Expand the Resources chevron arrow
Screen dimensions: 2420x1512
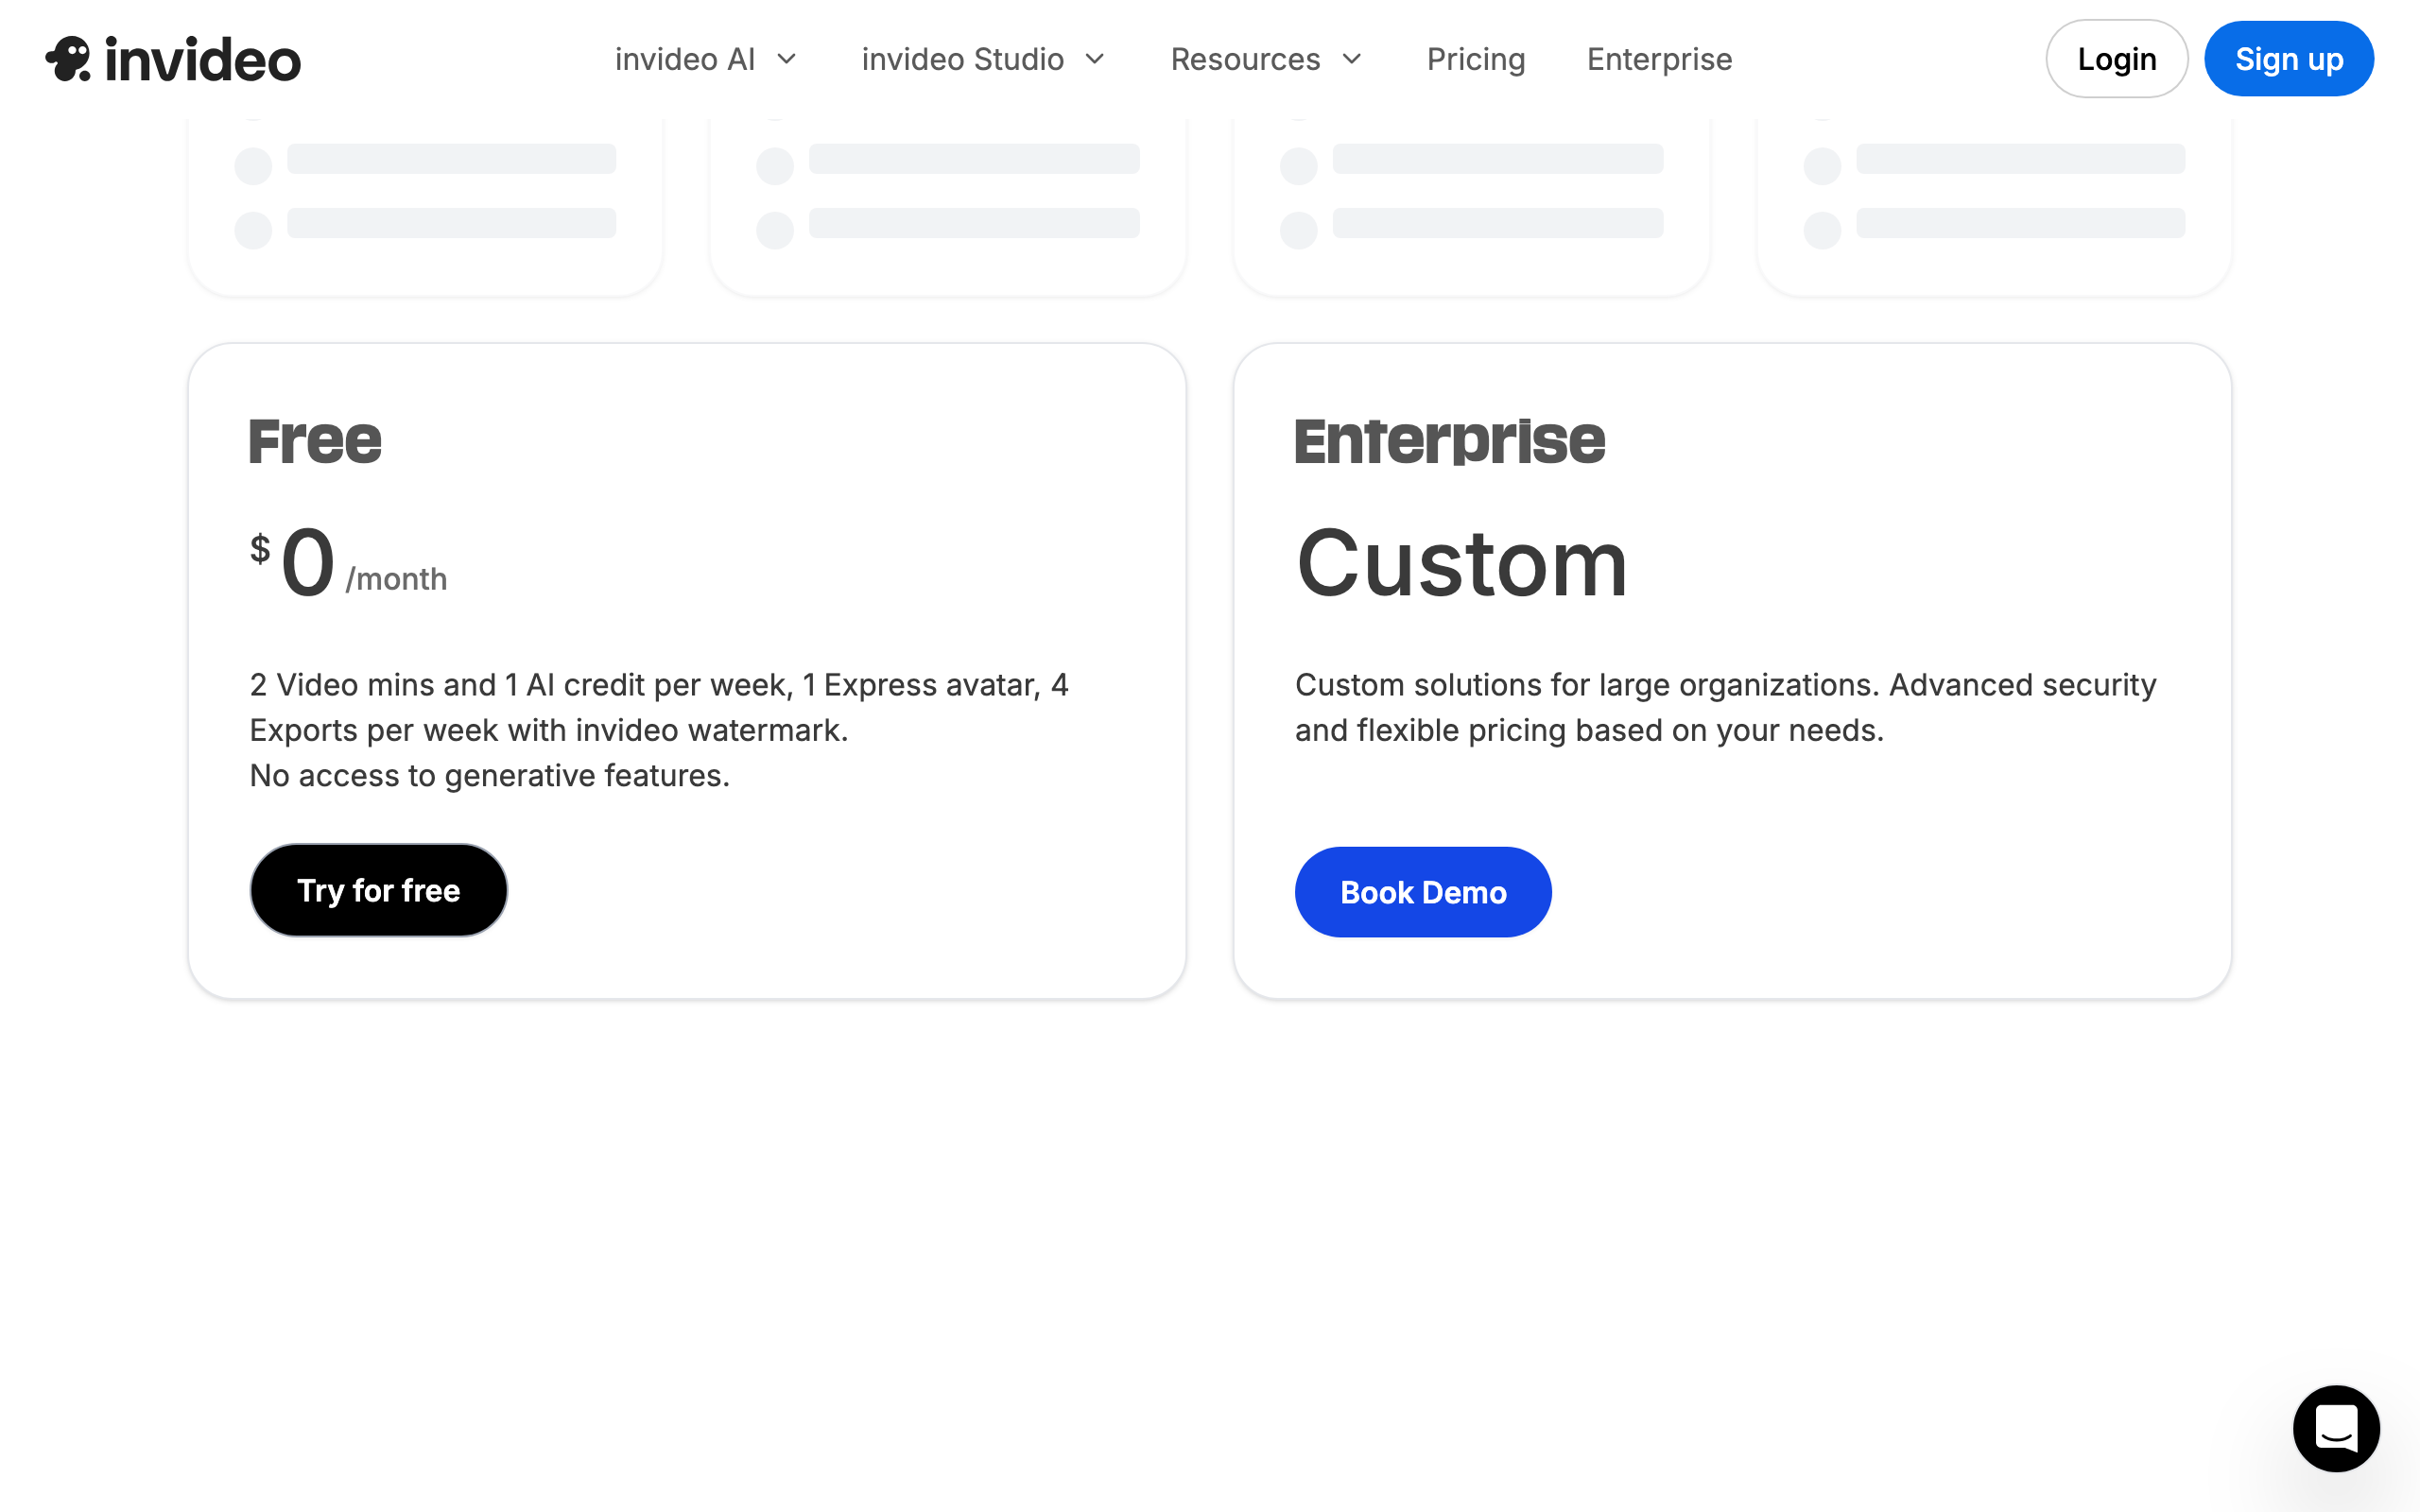pyautogui.click(x=1352, y=59)
